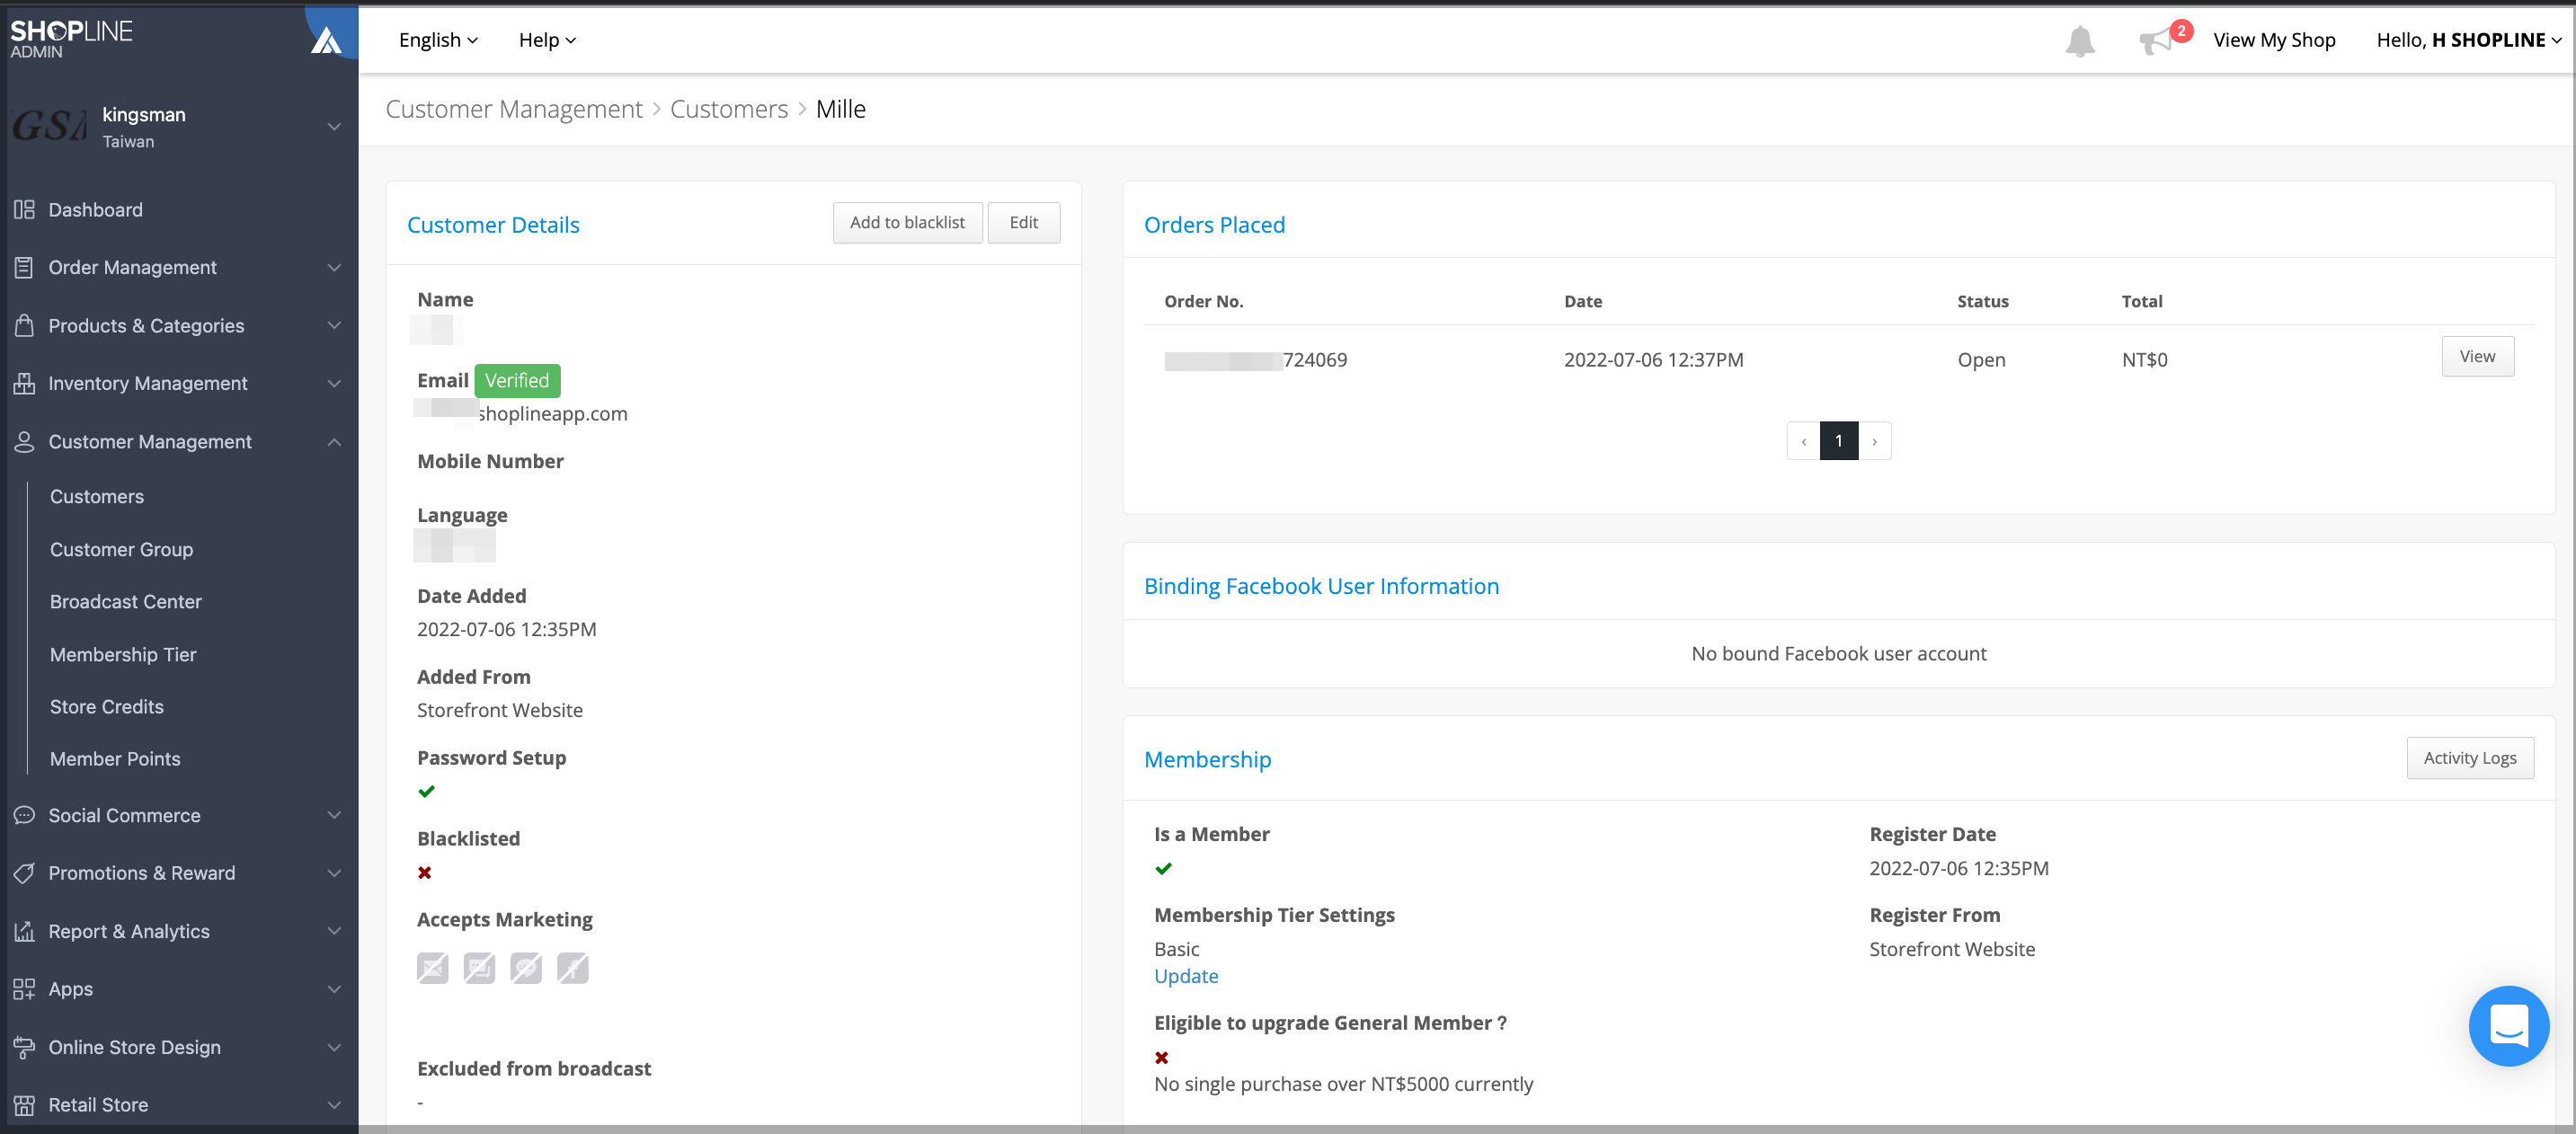This screenshot has height=1134, width=2576.
Task: Click the Basic membership tier text
Action: tap(1176, 949)
